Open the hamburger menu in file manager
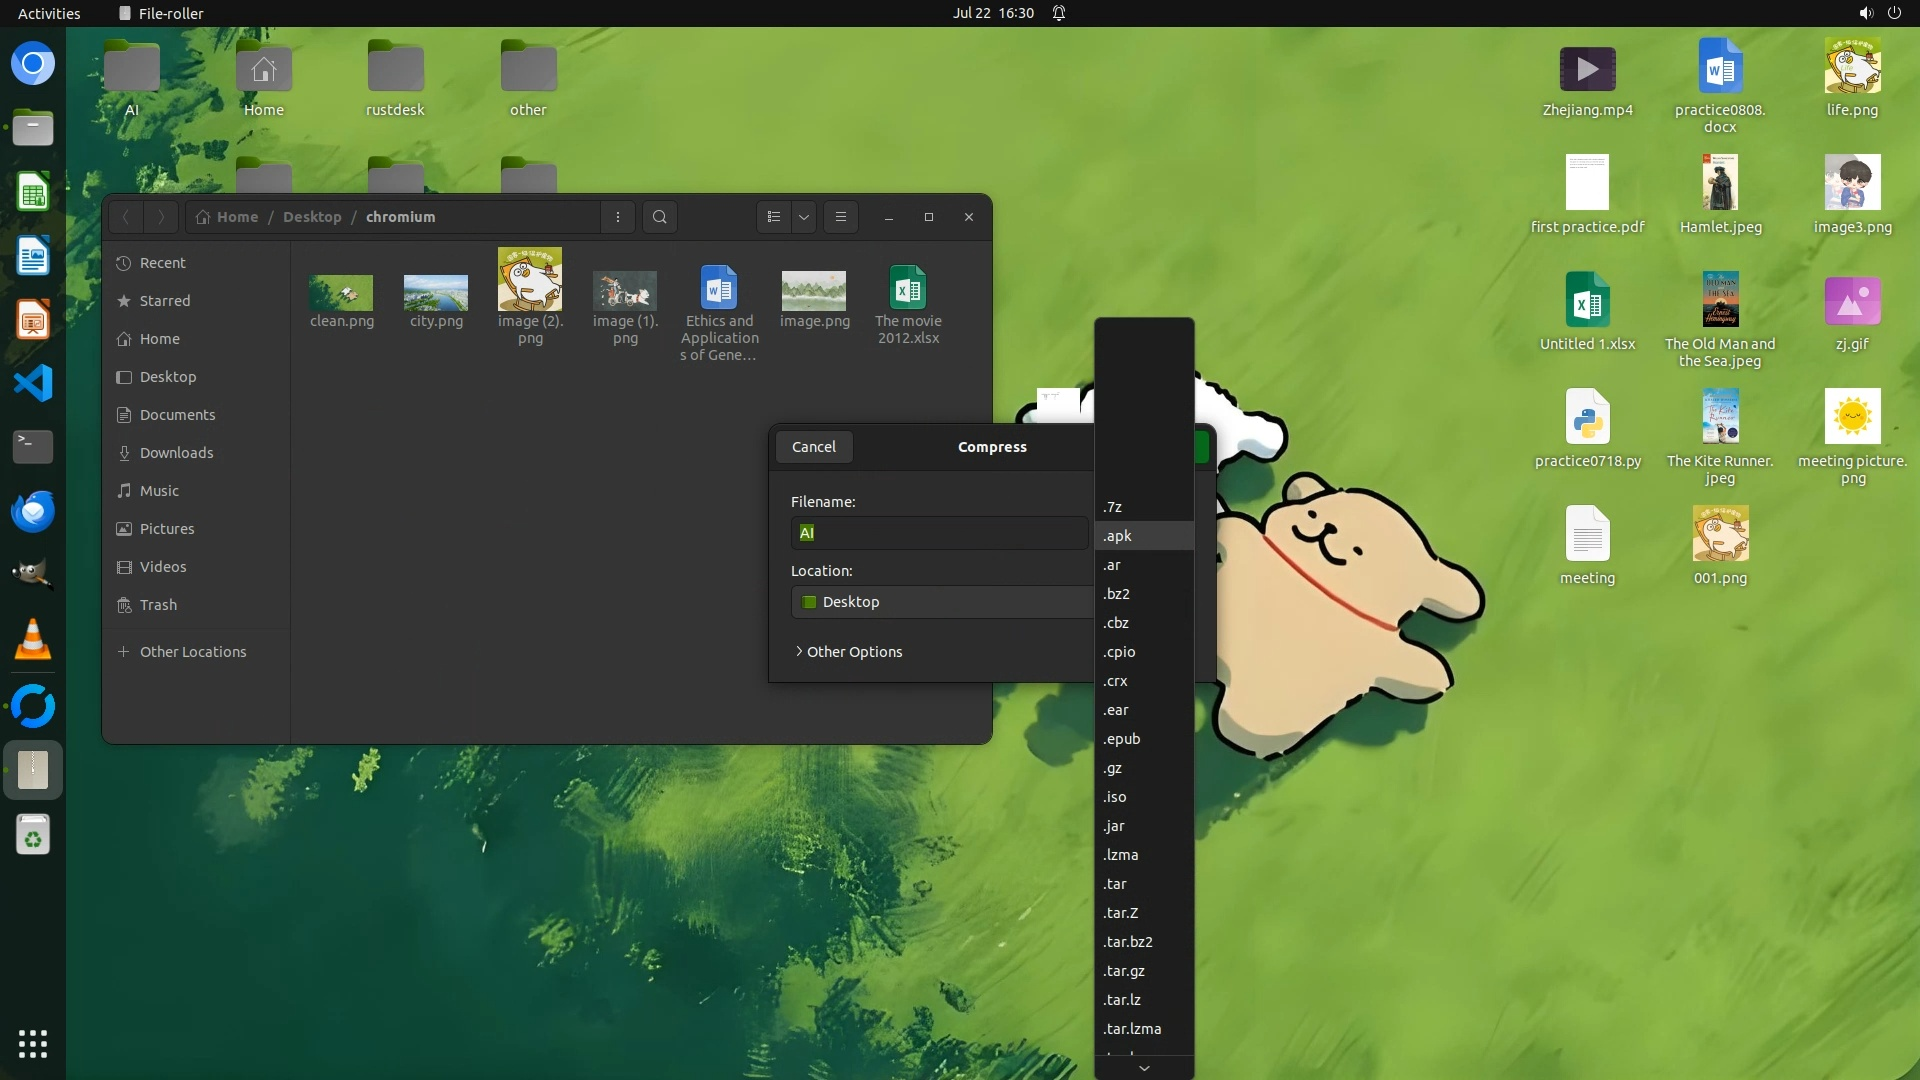Image resolution: width=1920 pixels, height=1080 pixels. coord(841,217)
